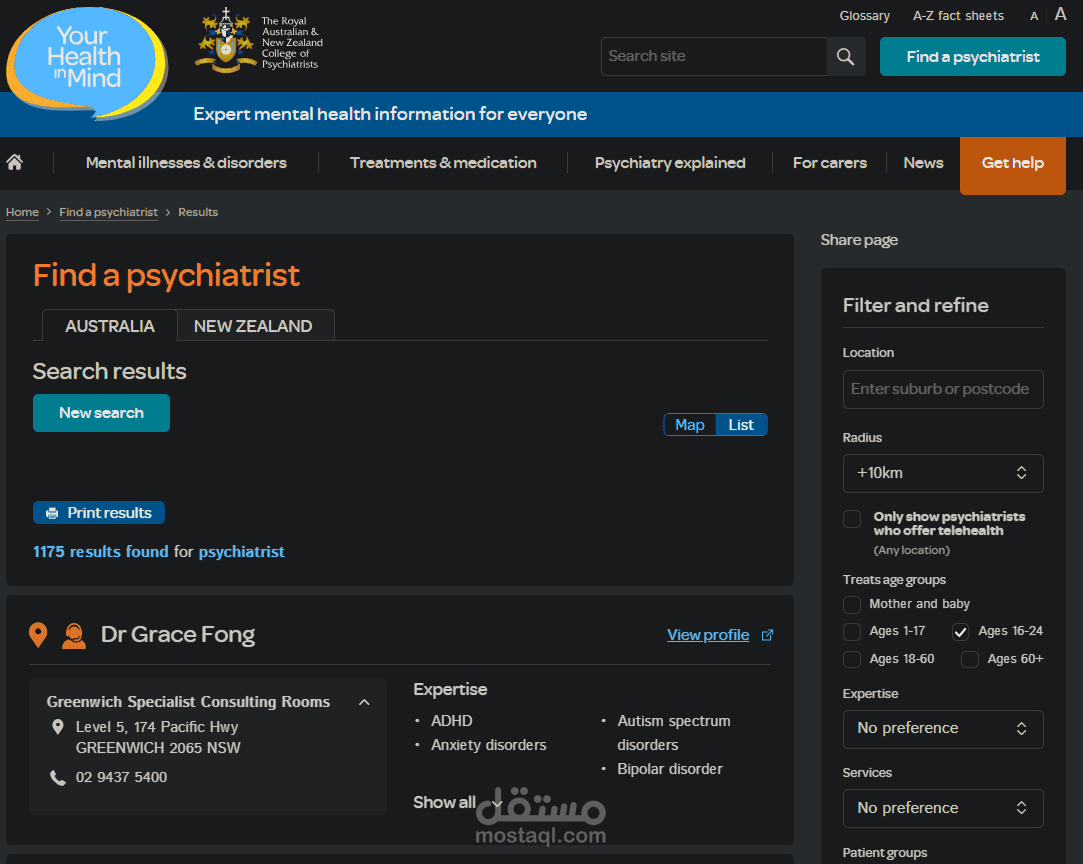The image size is (1083, 864).
Task: Select larger text size A
Action: 1060,15
